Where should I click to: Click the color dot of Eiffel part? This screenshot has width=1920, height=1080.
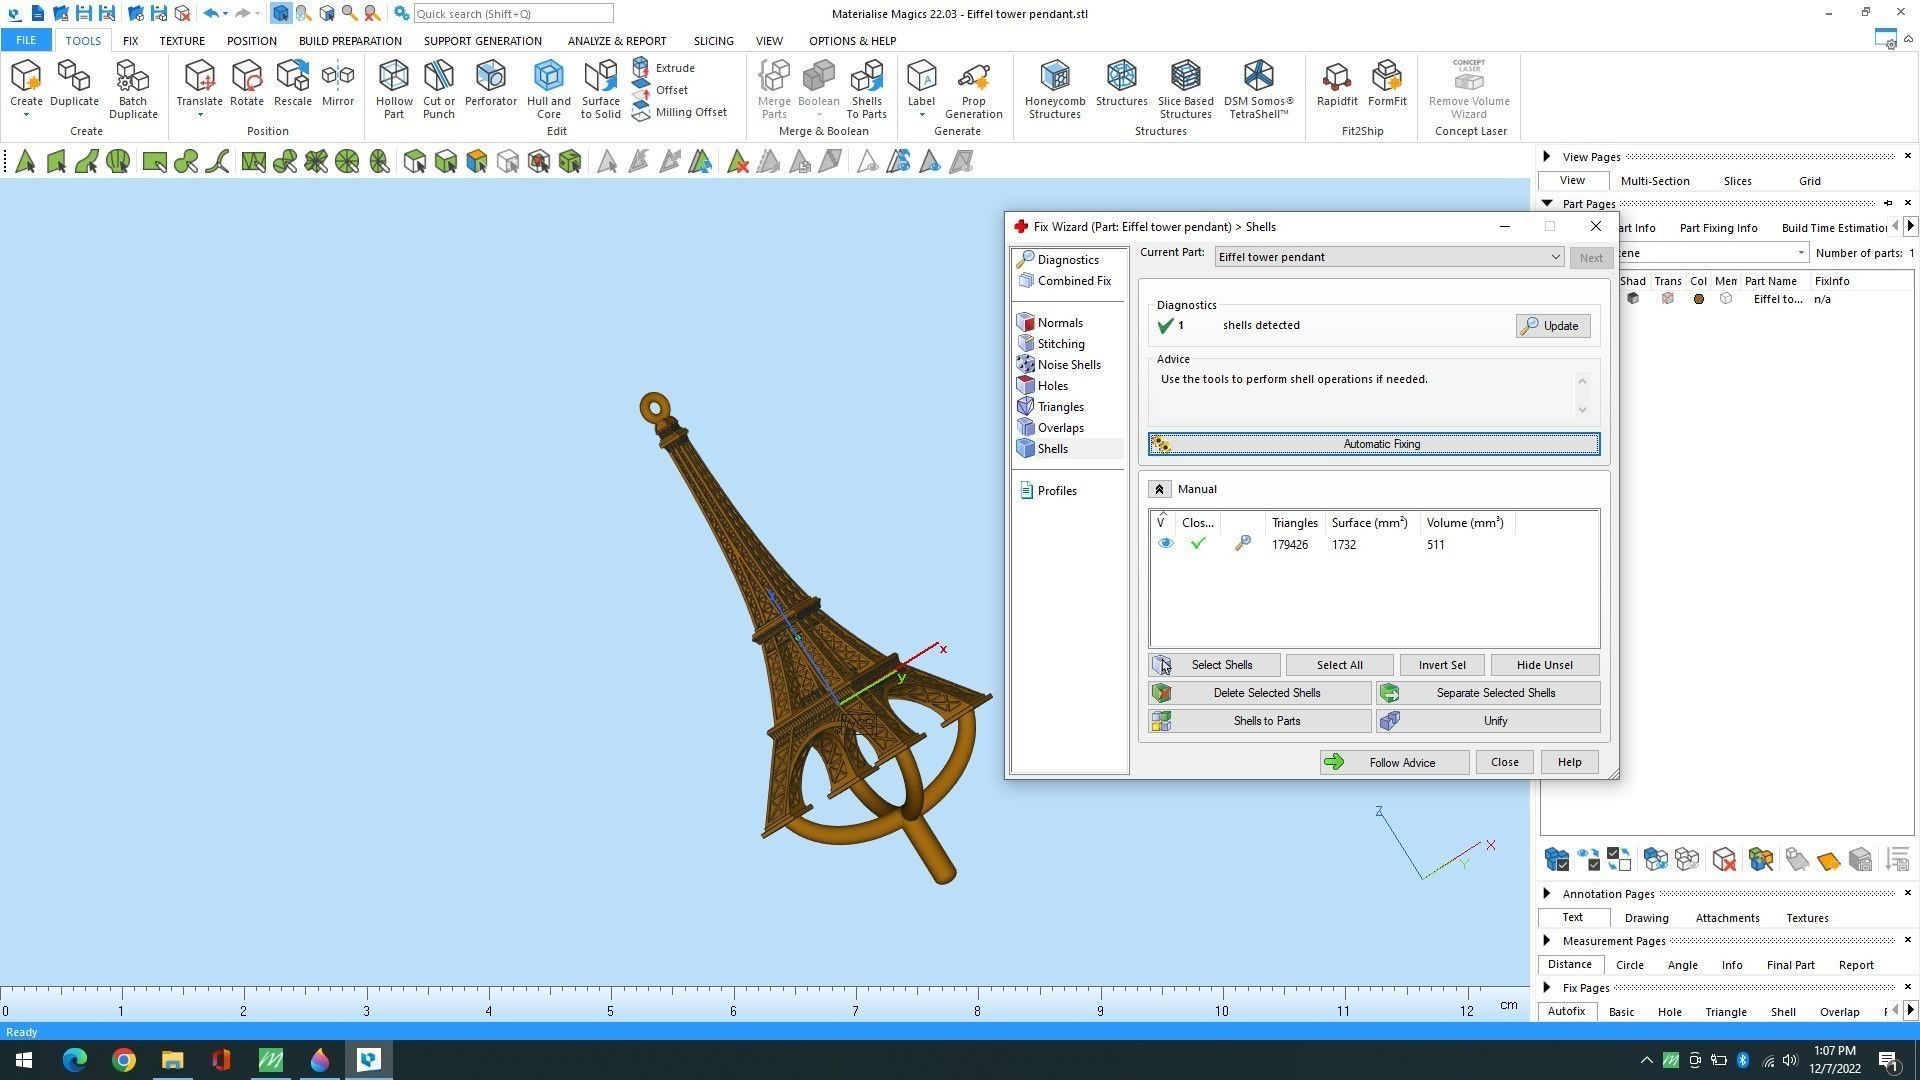coord(1698,299)
